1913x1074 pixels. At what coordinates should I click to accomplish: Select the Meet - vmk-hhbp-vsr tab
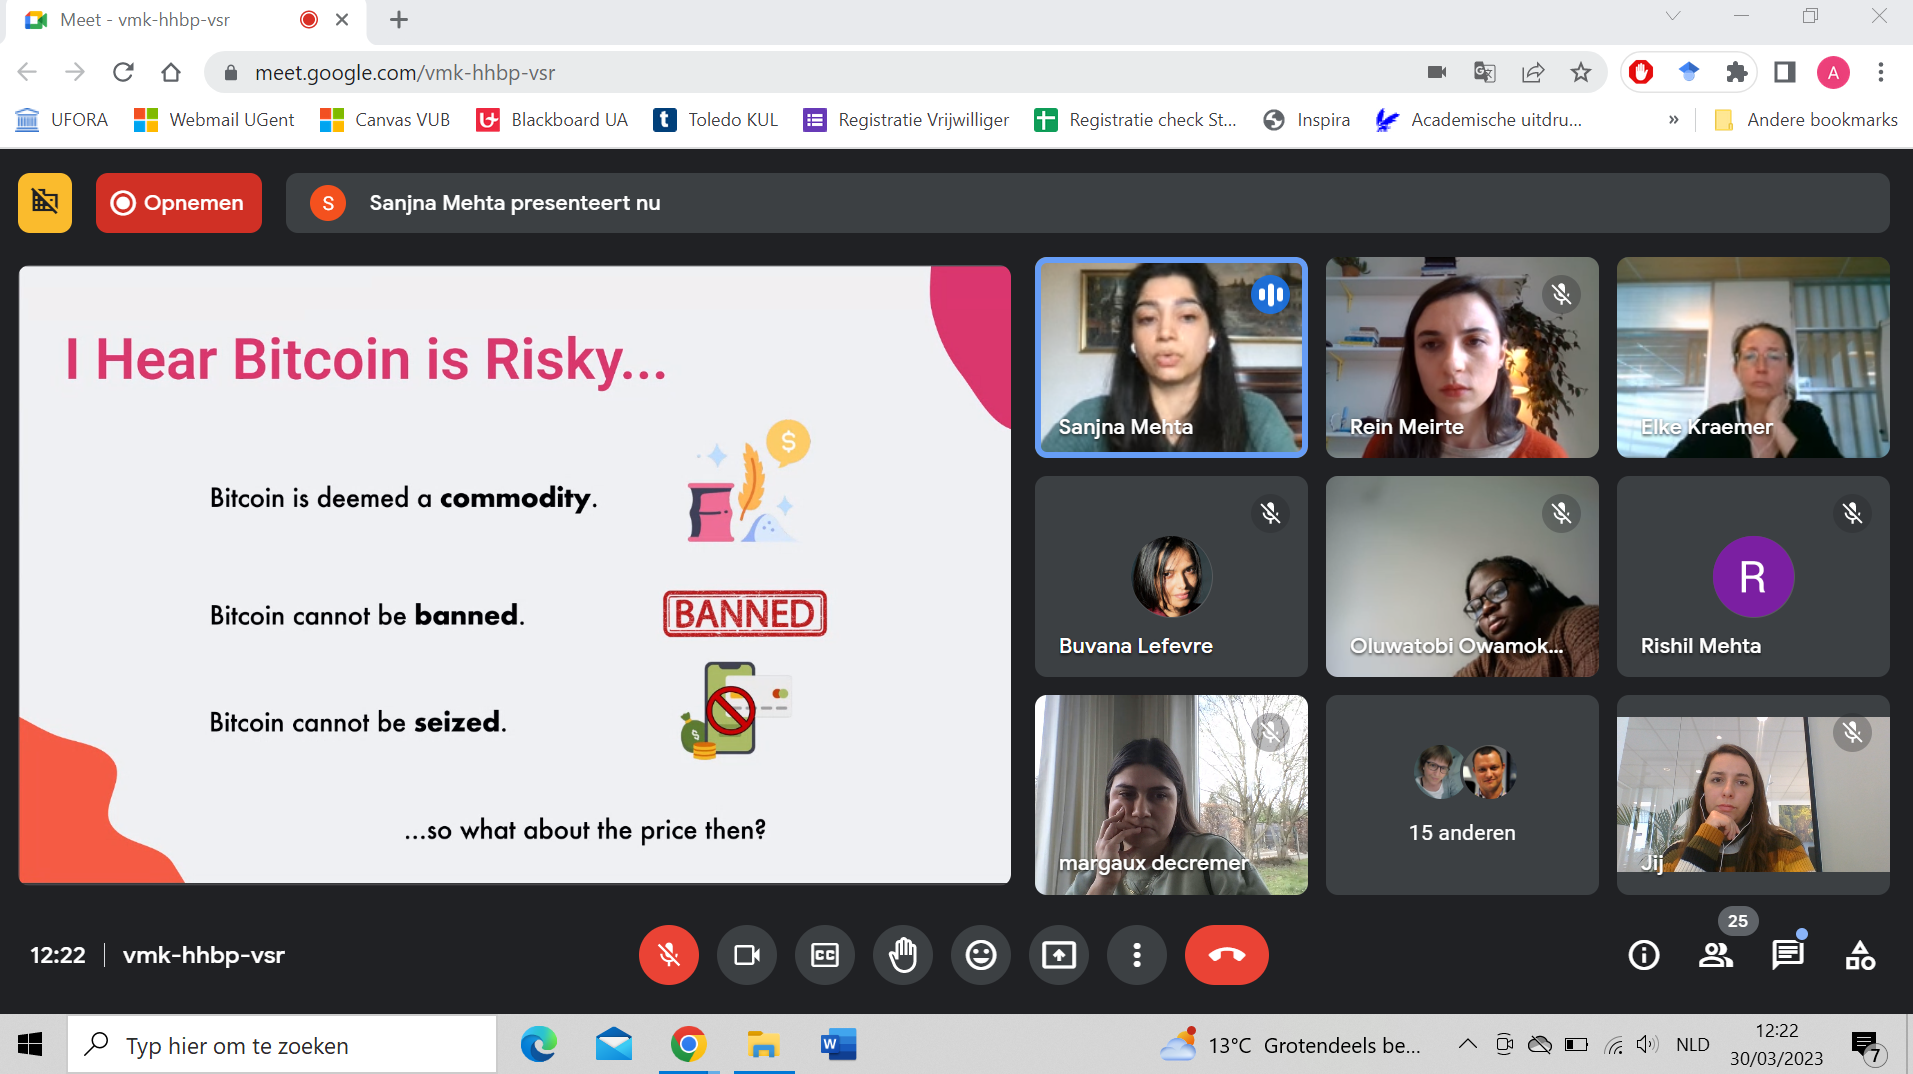(x=188, y=21)
